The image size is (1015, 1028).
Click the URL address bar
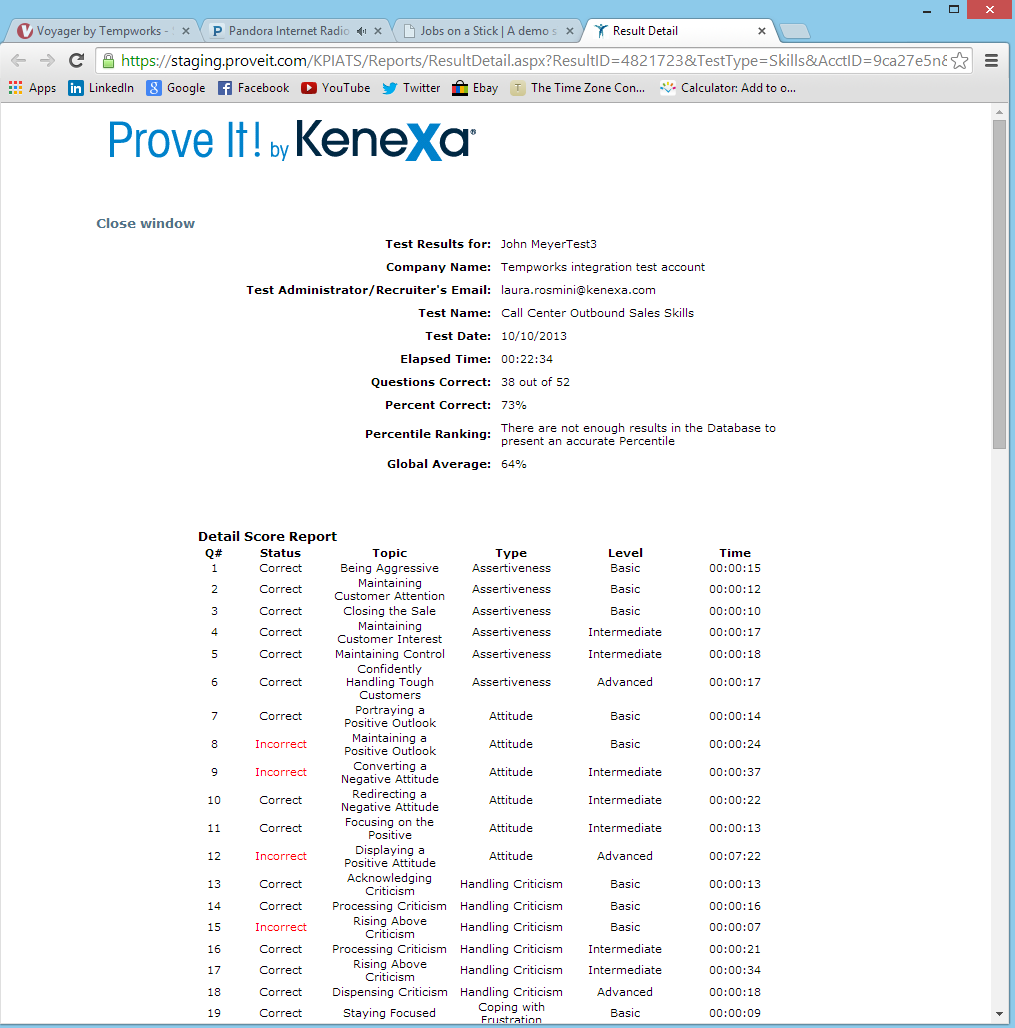(x=533, y=61)
